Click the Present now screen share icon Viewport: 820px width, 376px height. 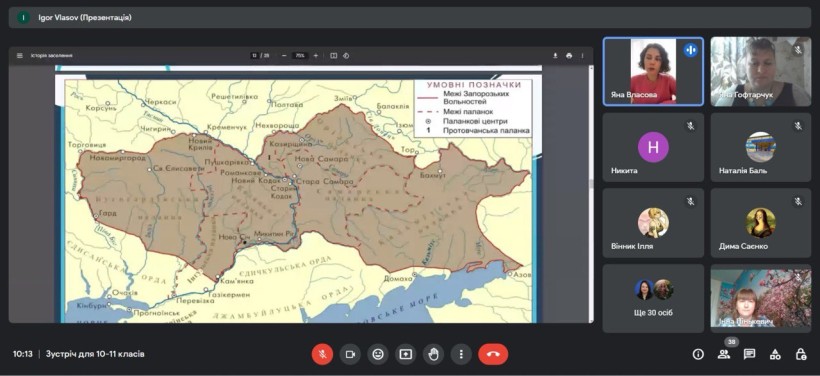pos(405,354)
